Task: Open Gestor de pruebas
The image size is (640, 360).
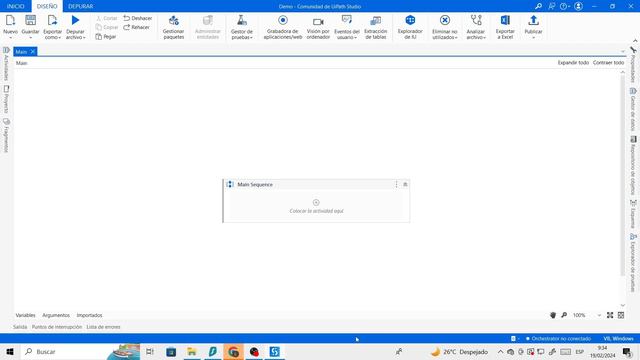Action: [242, 27]
